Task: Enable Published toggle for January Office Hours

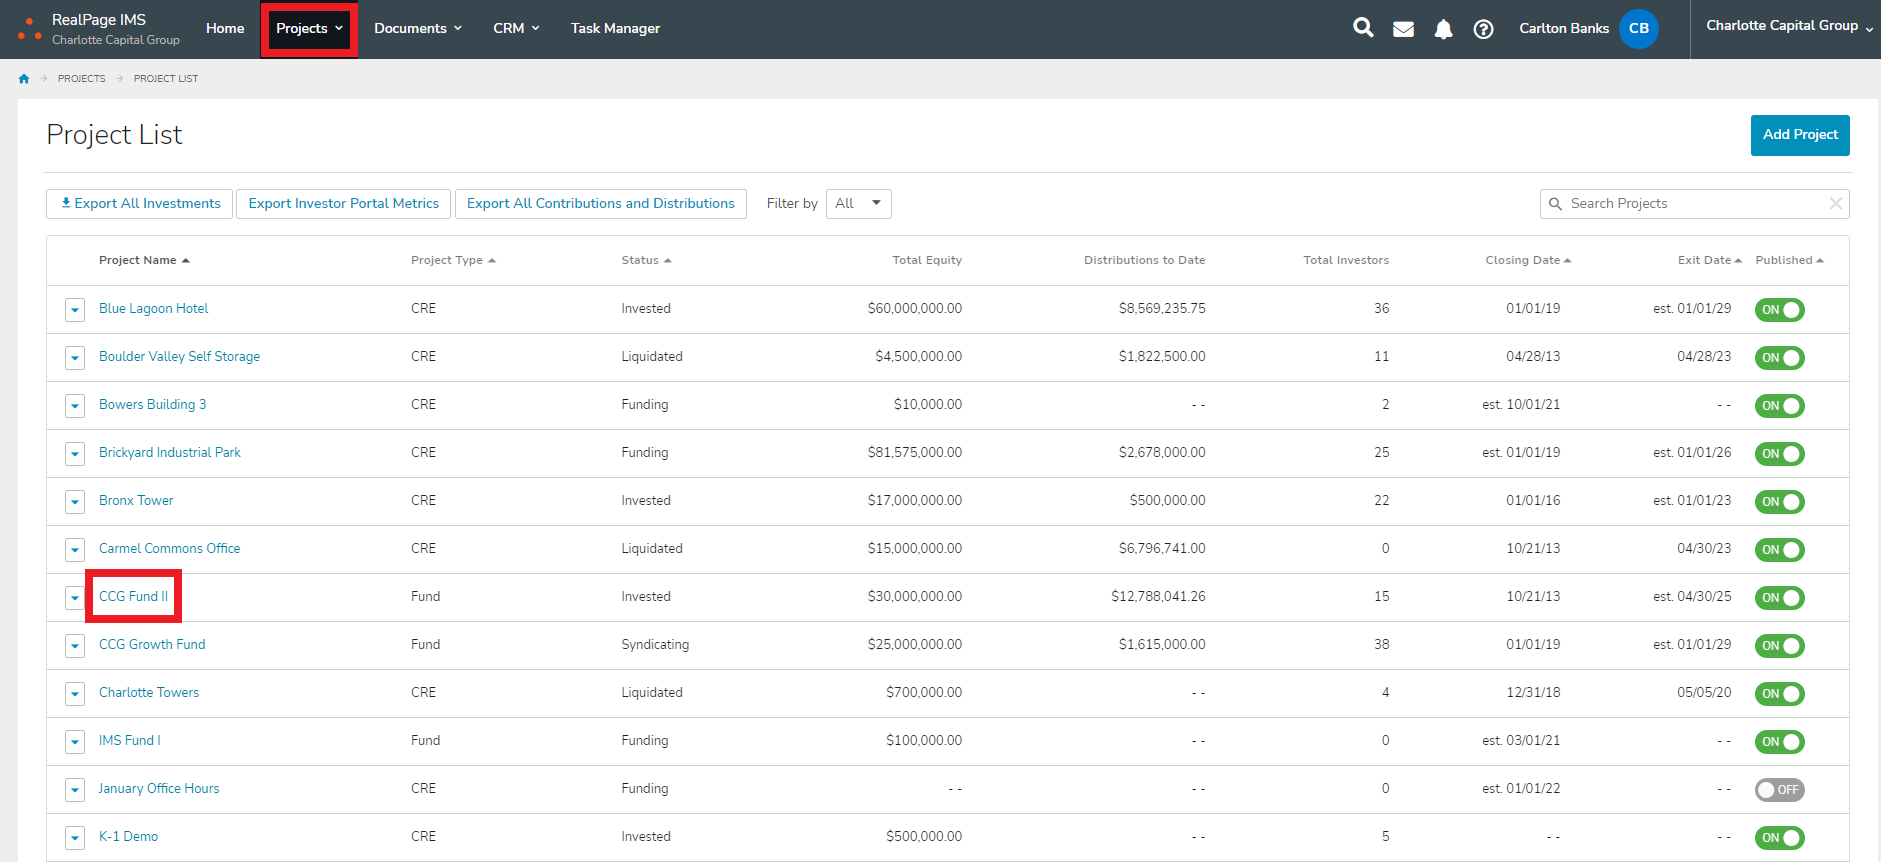Action: (1779, 790)
